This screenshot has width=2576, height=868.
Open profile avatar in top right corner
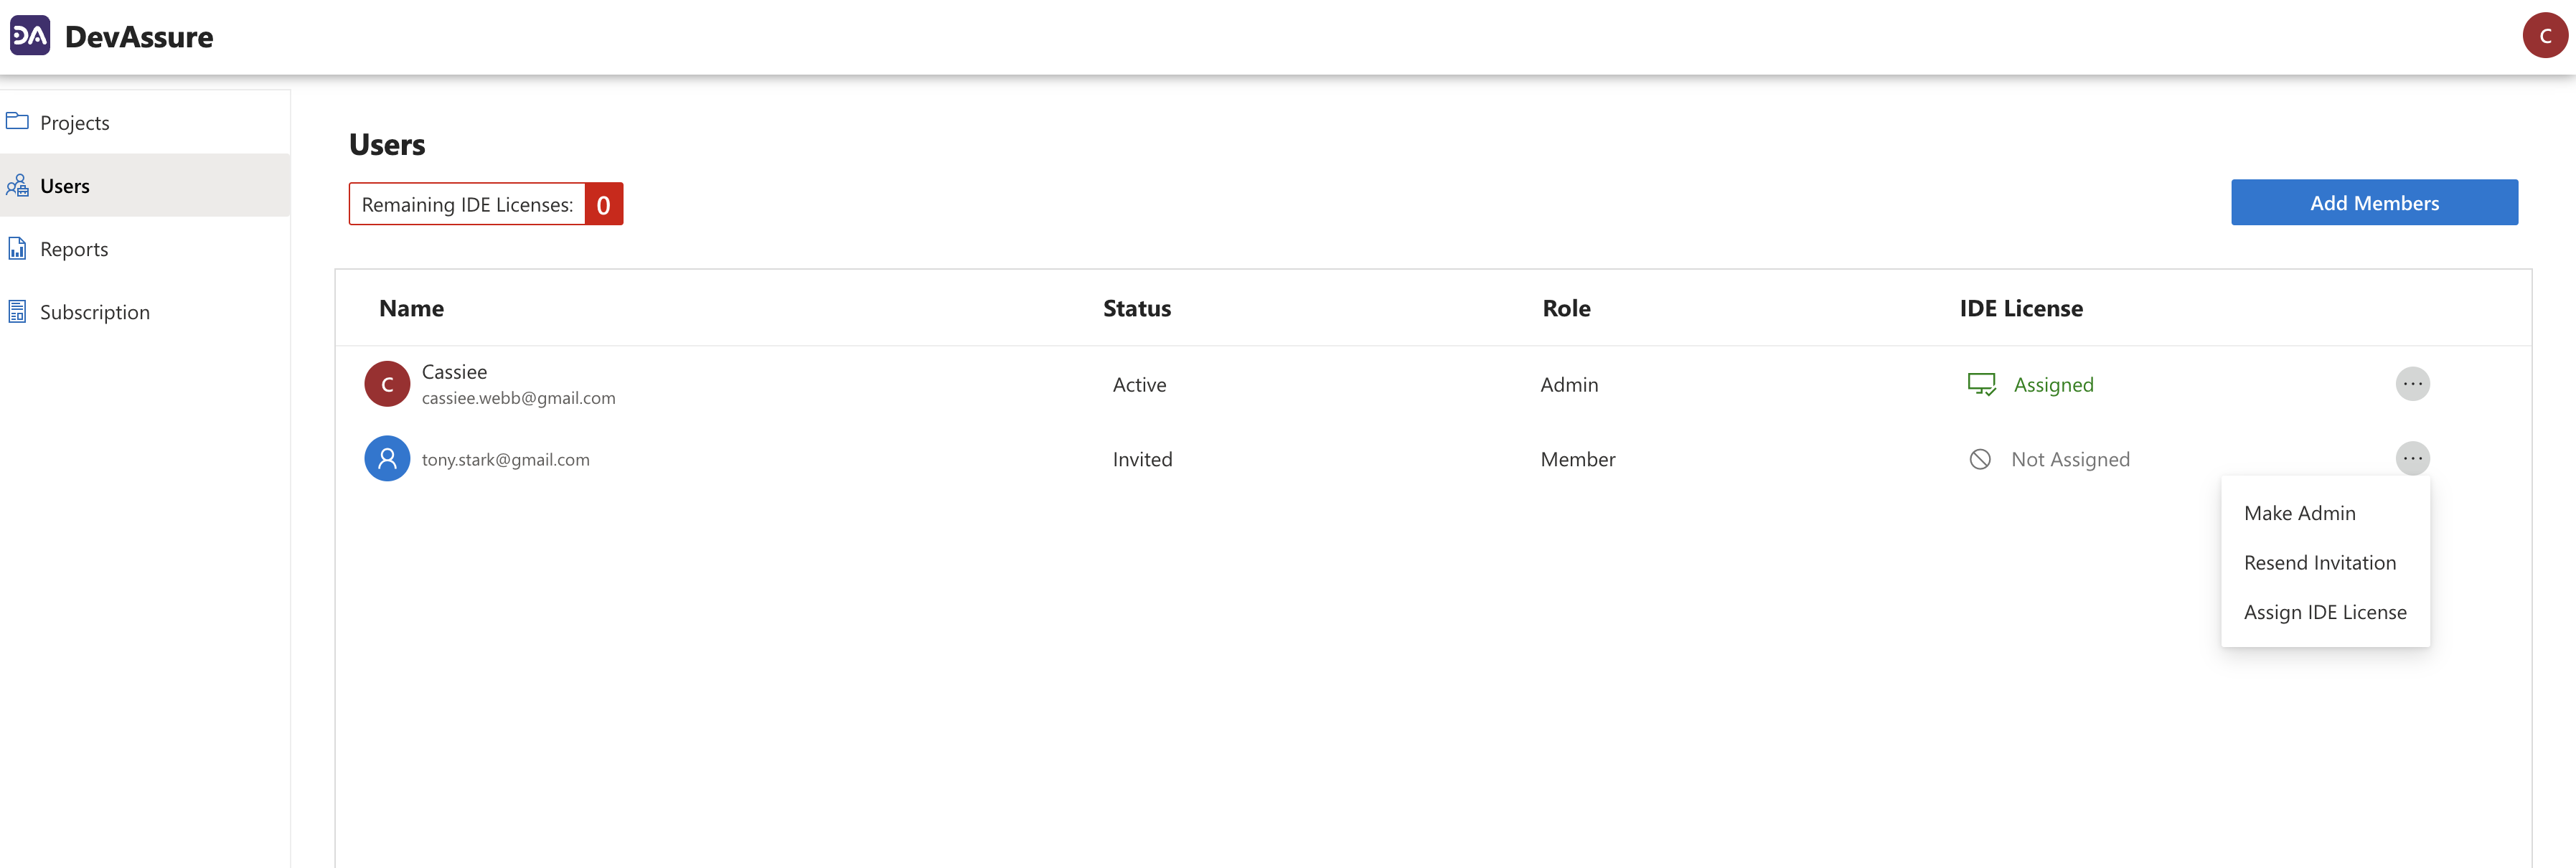pyautogui.click(x=2544, y=36)
